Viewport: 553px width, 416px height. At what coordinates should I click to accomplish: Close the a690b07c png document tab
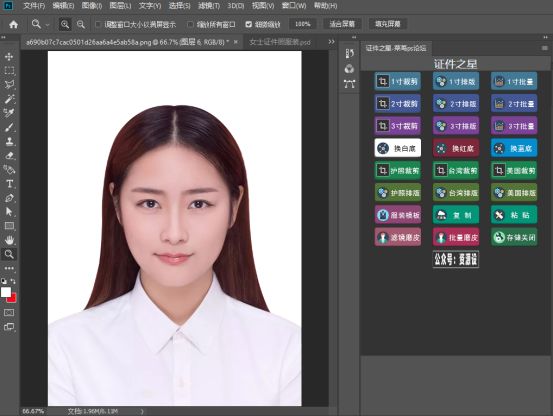point(236,42)
